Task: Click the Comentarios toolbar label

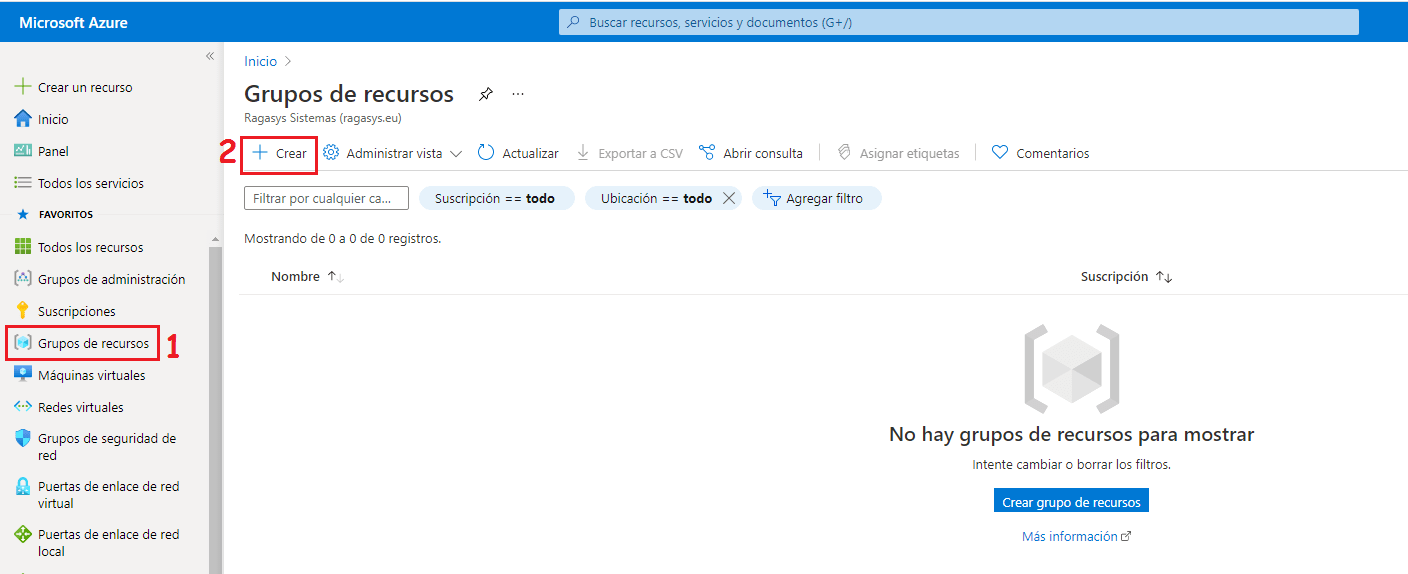Action: click(x=1053, y=153)
